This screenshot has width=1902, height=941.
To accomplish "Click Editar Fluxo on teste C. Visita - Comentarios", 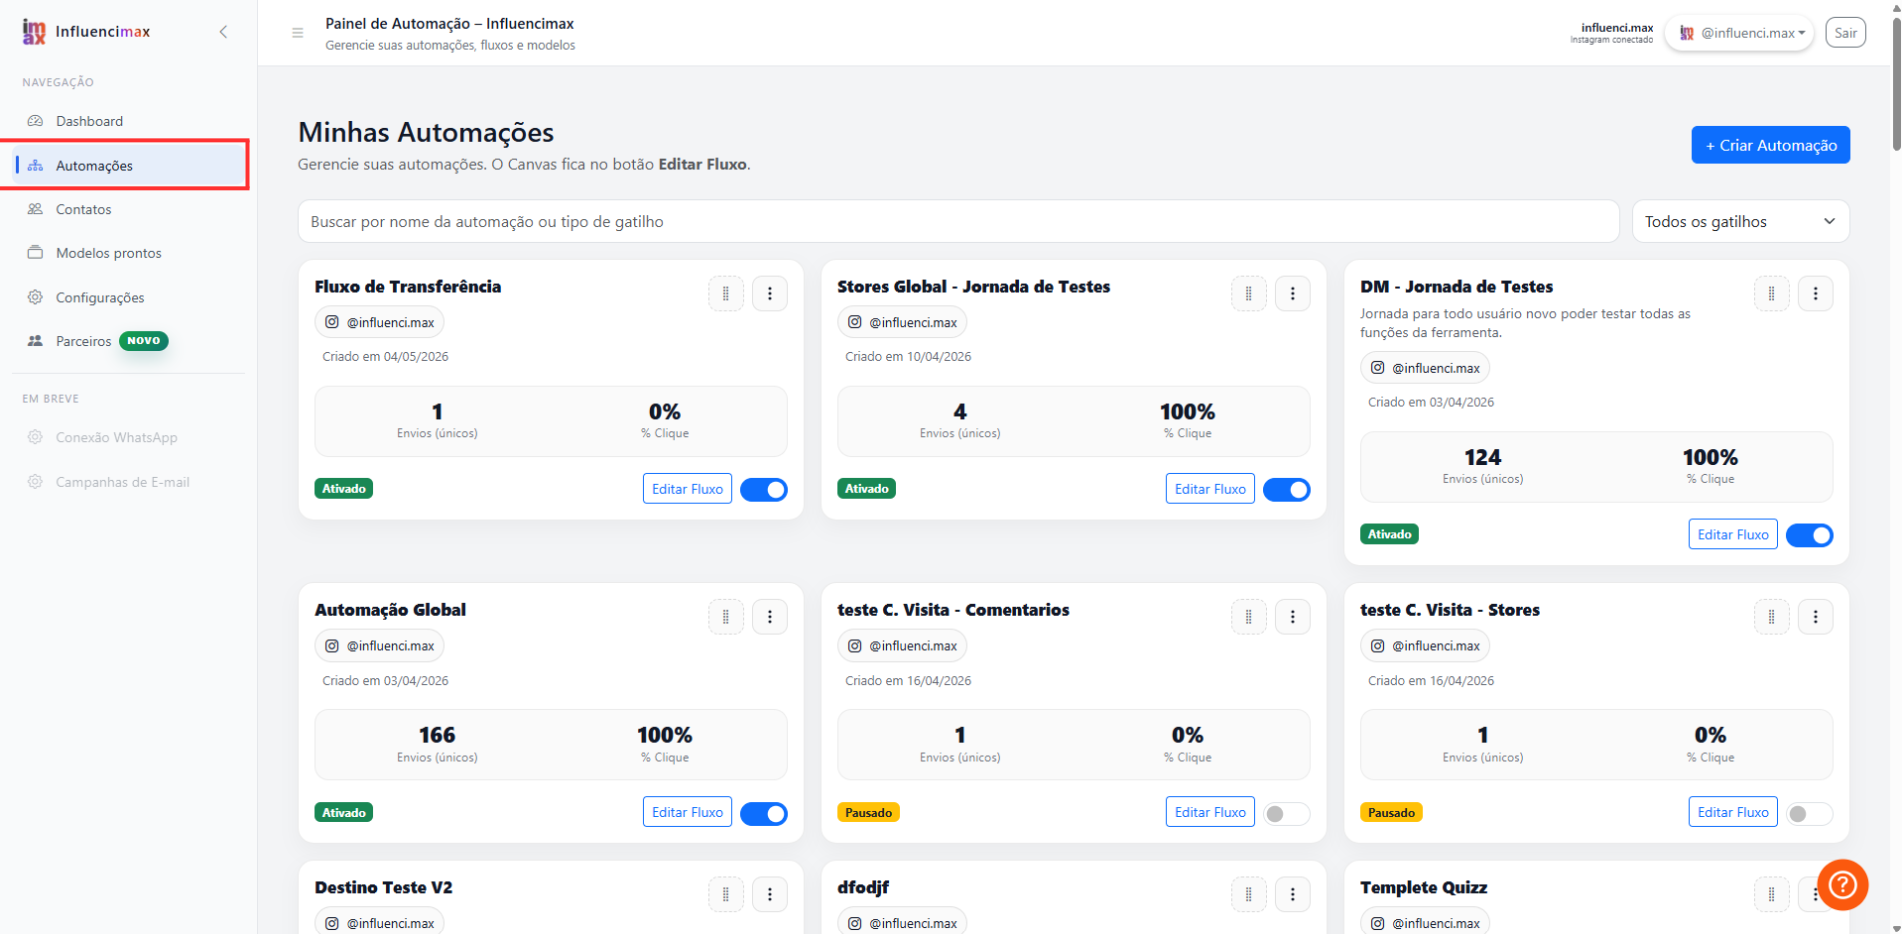I will tap(1210, 812).
